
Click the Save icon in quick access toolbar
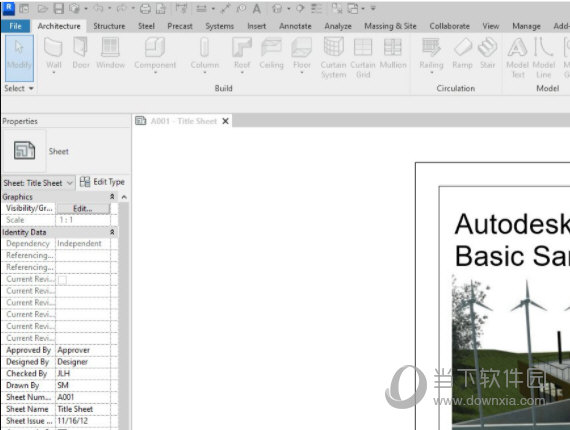pos(59,8)
